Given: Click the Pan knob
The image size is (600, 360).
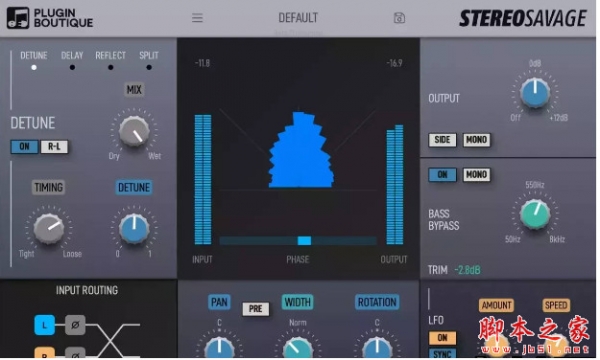Looking at the screenshot, I should tap(219, 347).
